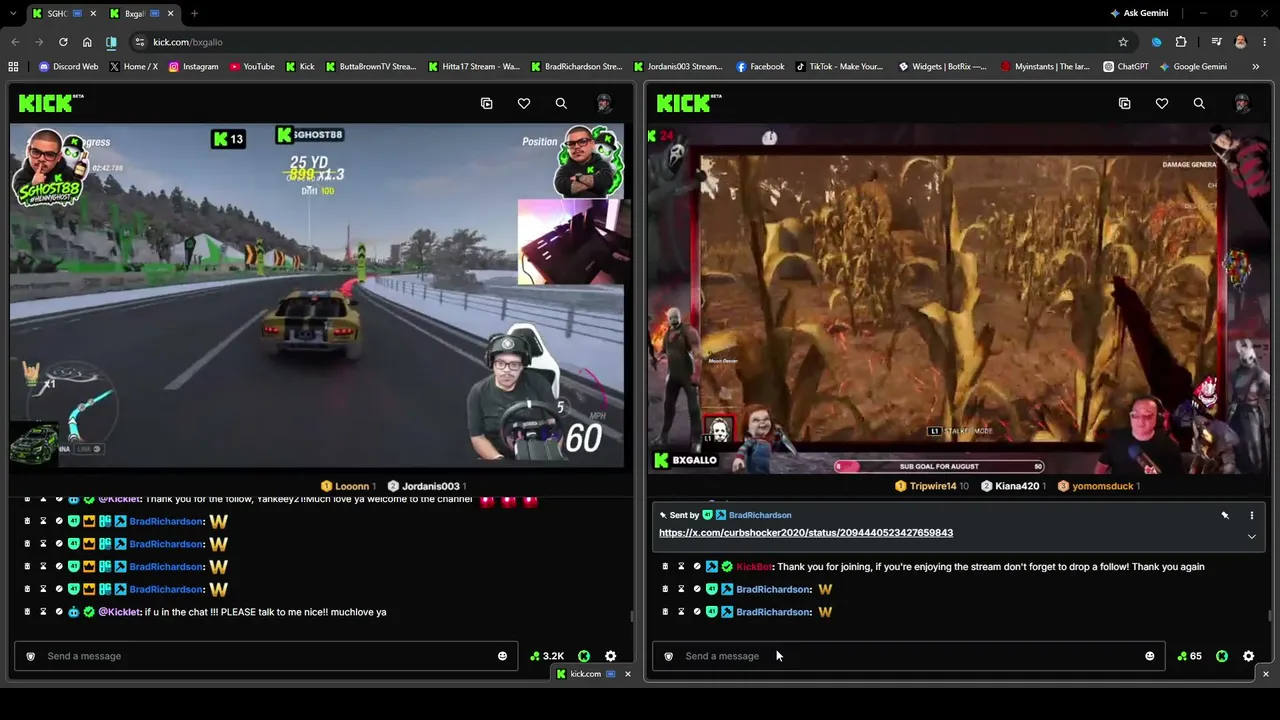Open pinned x.com curbshocker2020 link
Image resolution: width=1280 pixels, height=720 pixels.
click(x=806, y=533)
